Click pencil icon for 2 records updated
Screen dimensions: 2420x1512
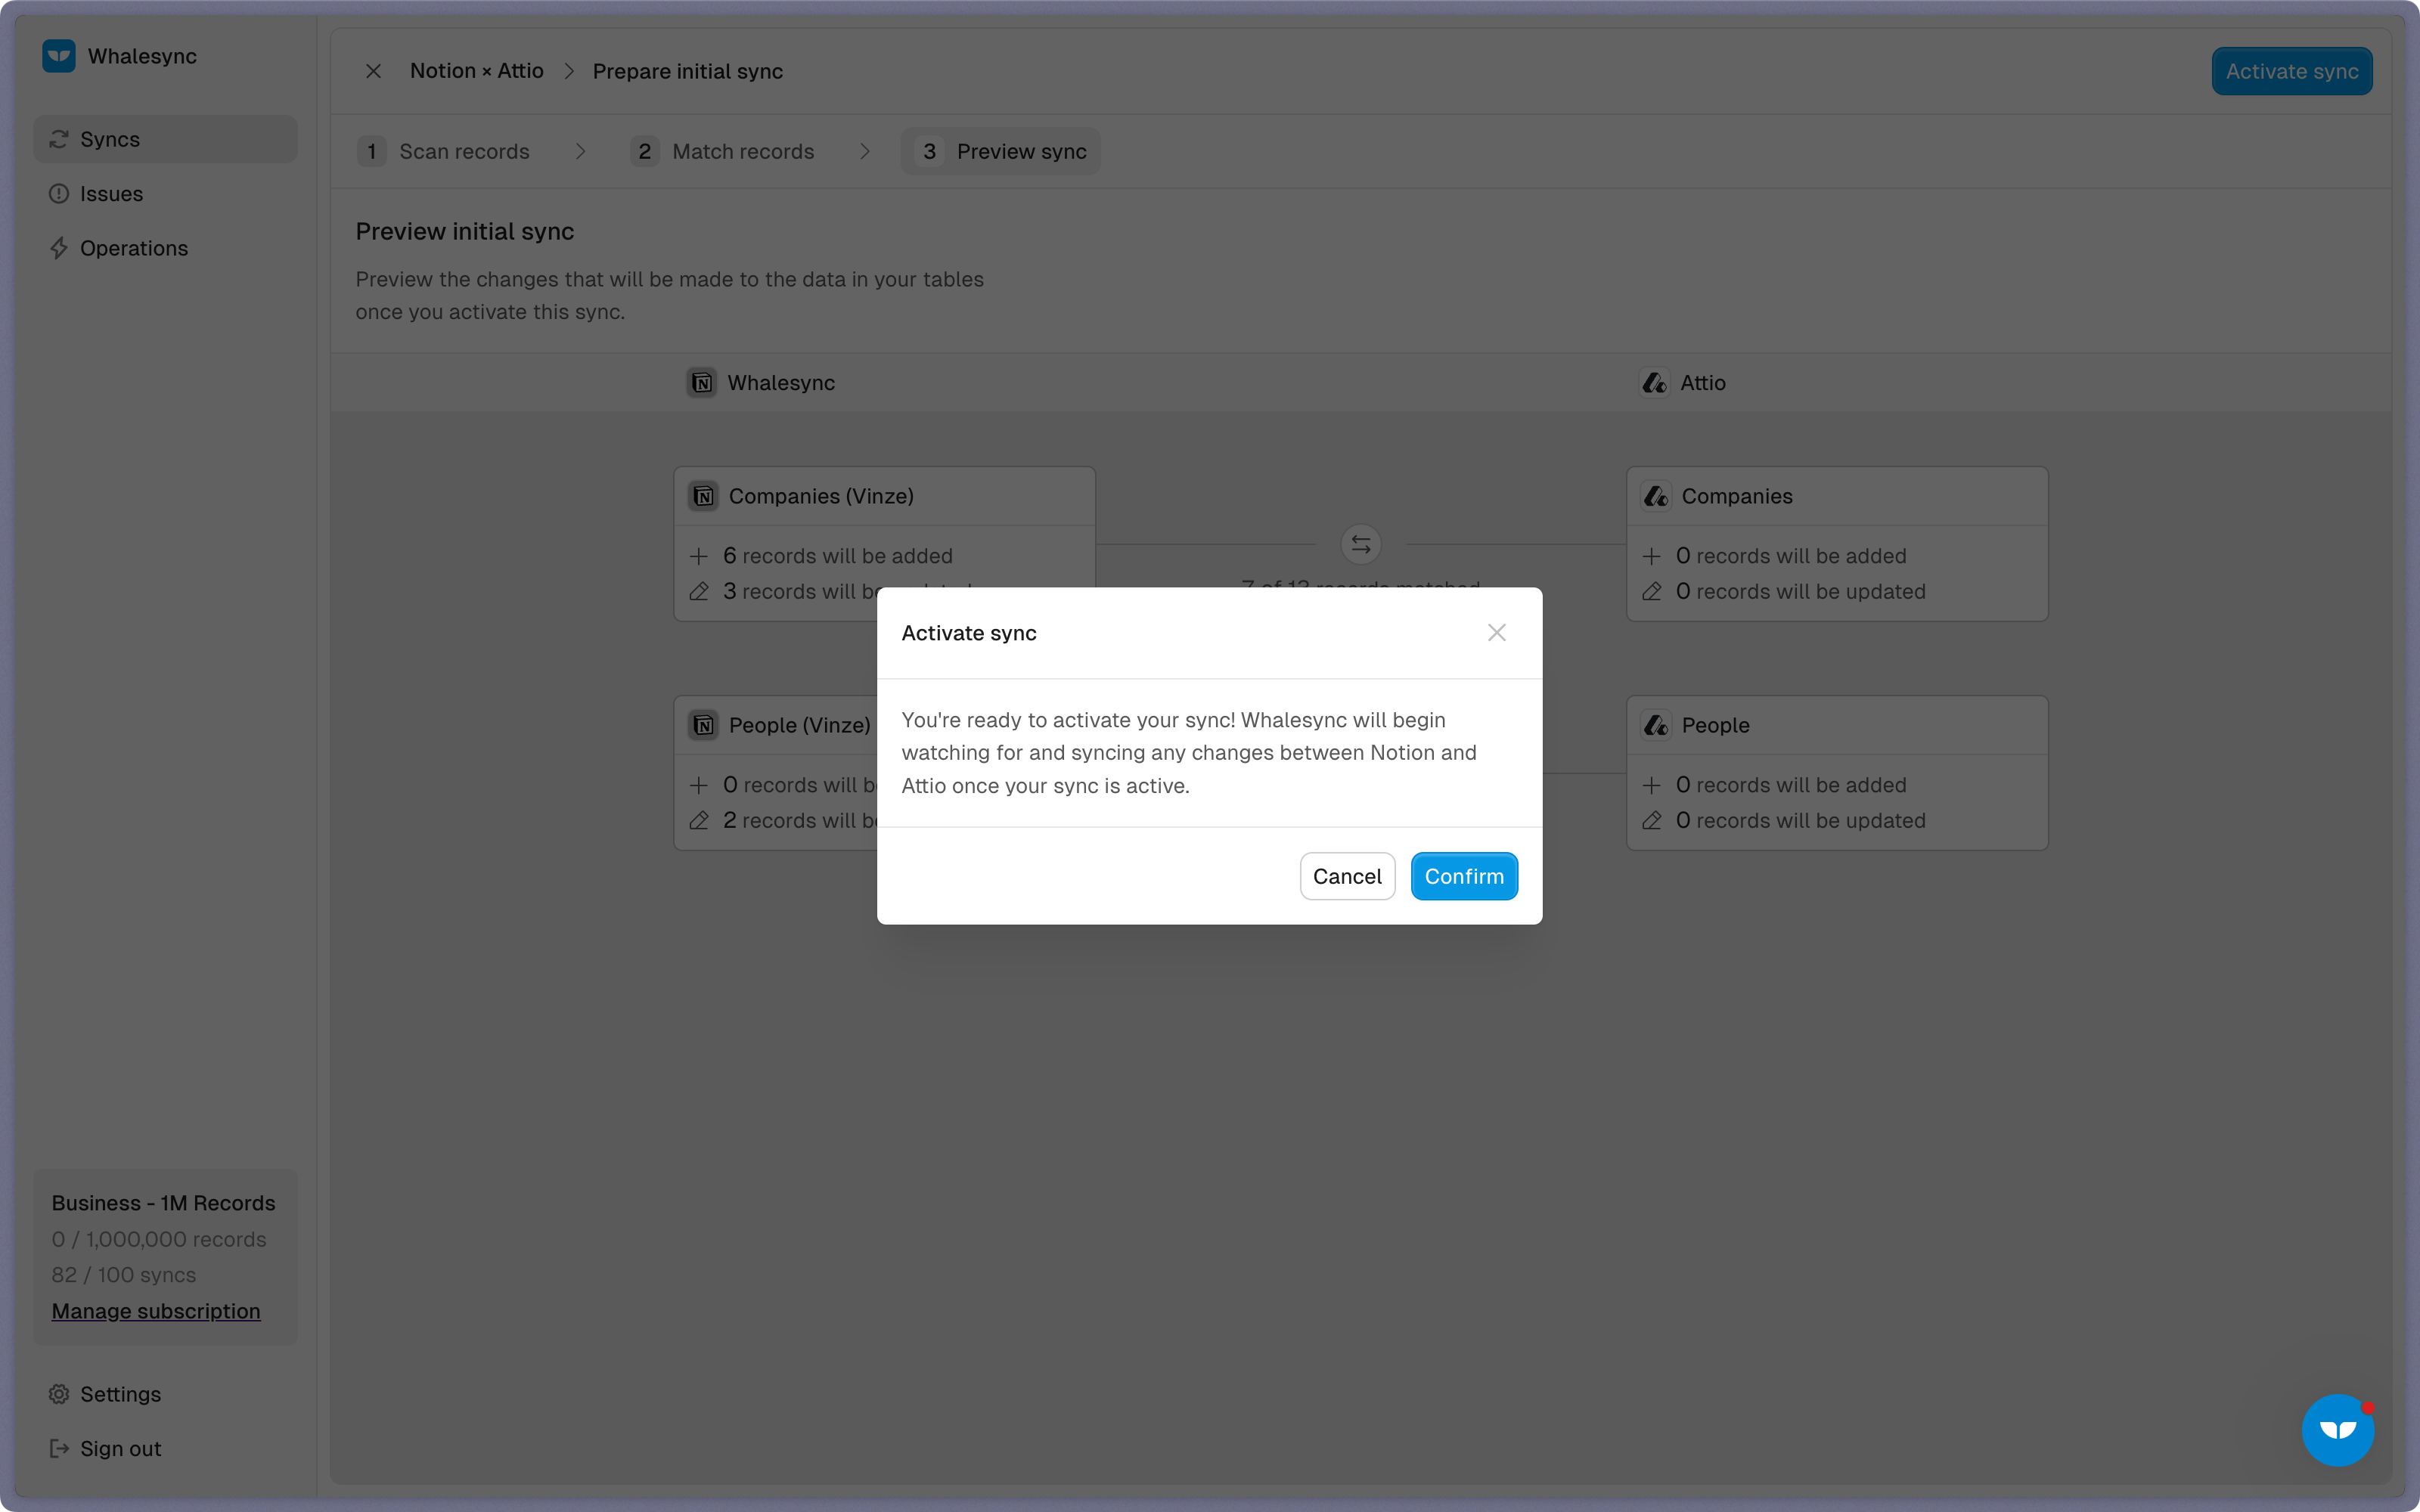tap(699, 821)
